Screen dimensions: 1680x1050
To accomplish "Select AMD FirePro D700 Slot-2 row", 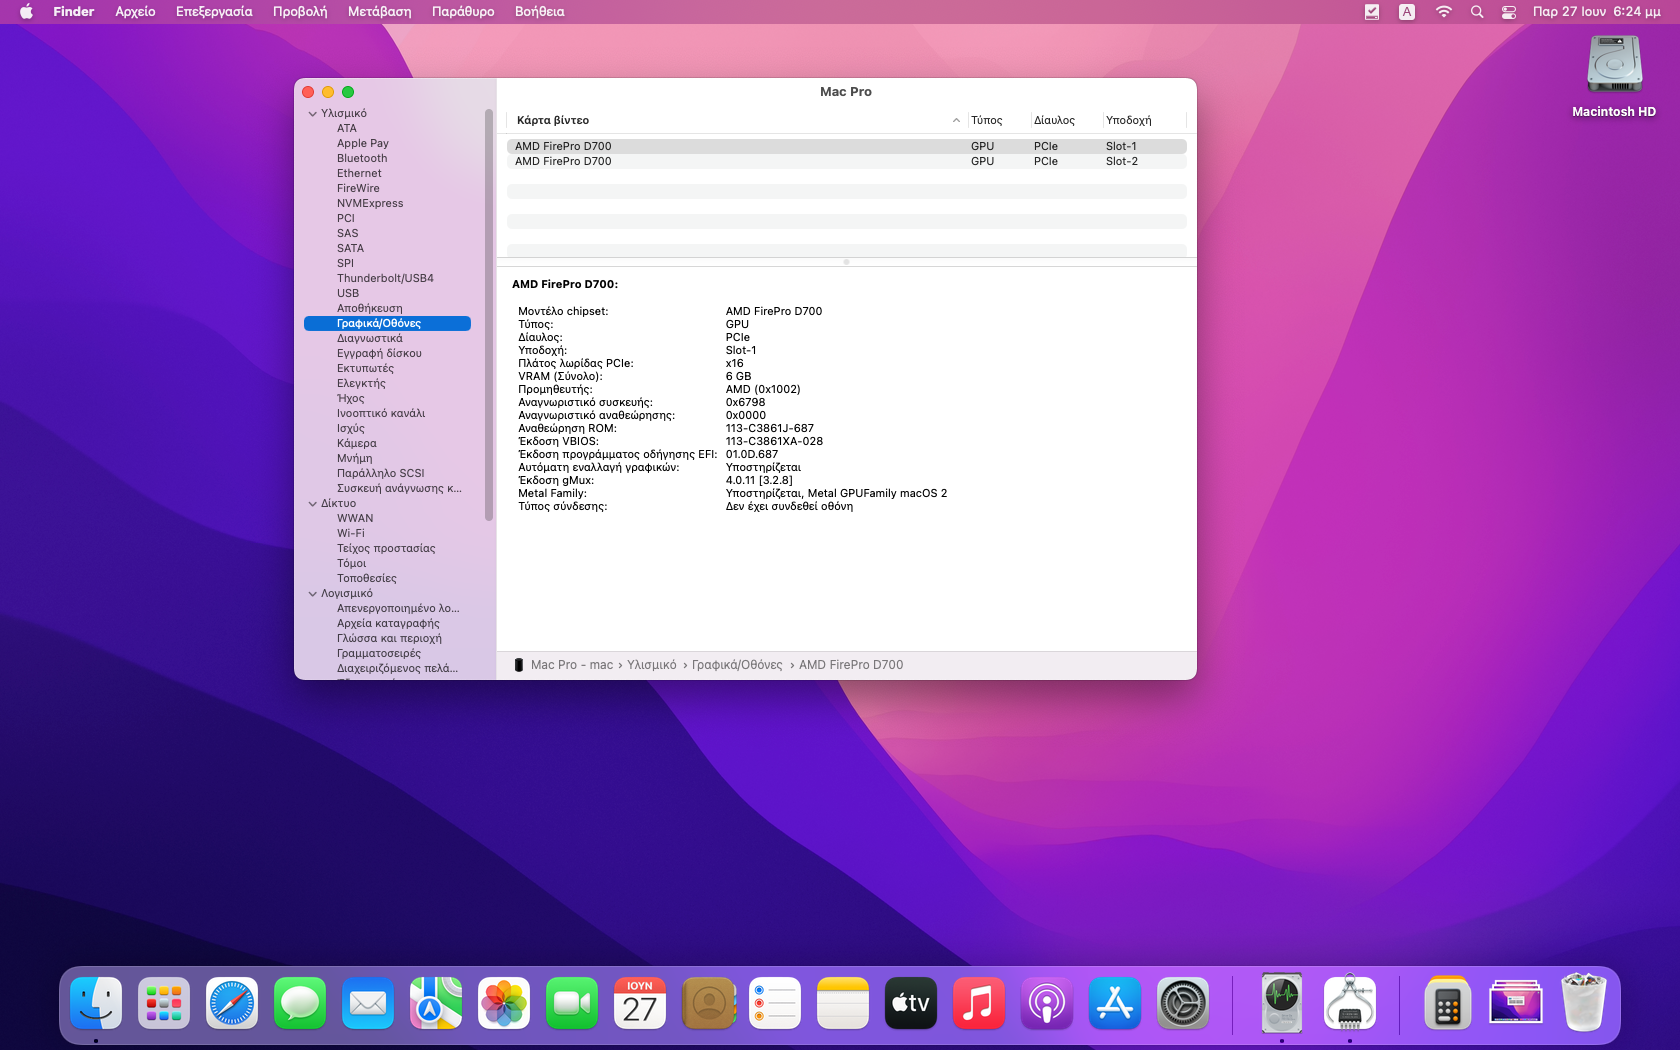I will pos(847,161).
